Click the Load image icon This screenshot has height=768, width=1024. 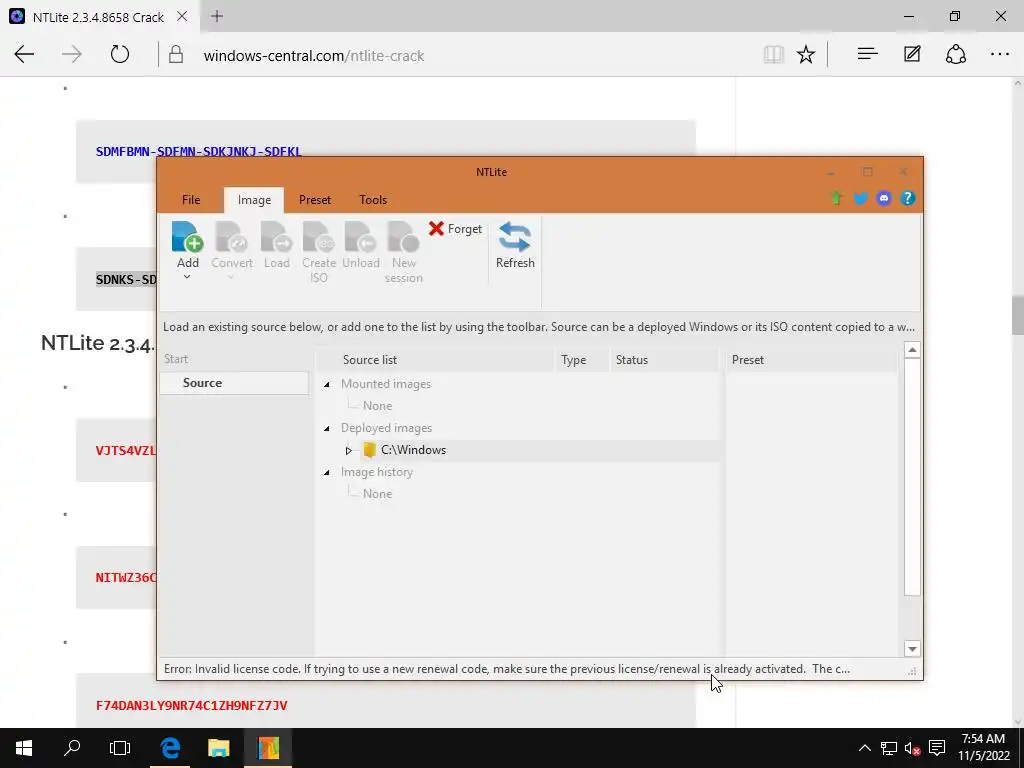click(276, 237)
